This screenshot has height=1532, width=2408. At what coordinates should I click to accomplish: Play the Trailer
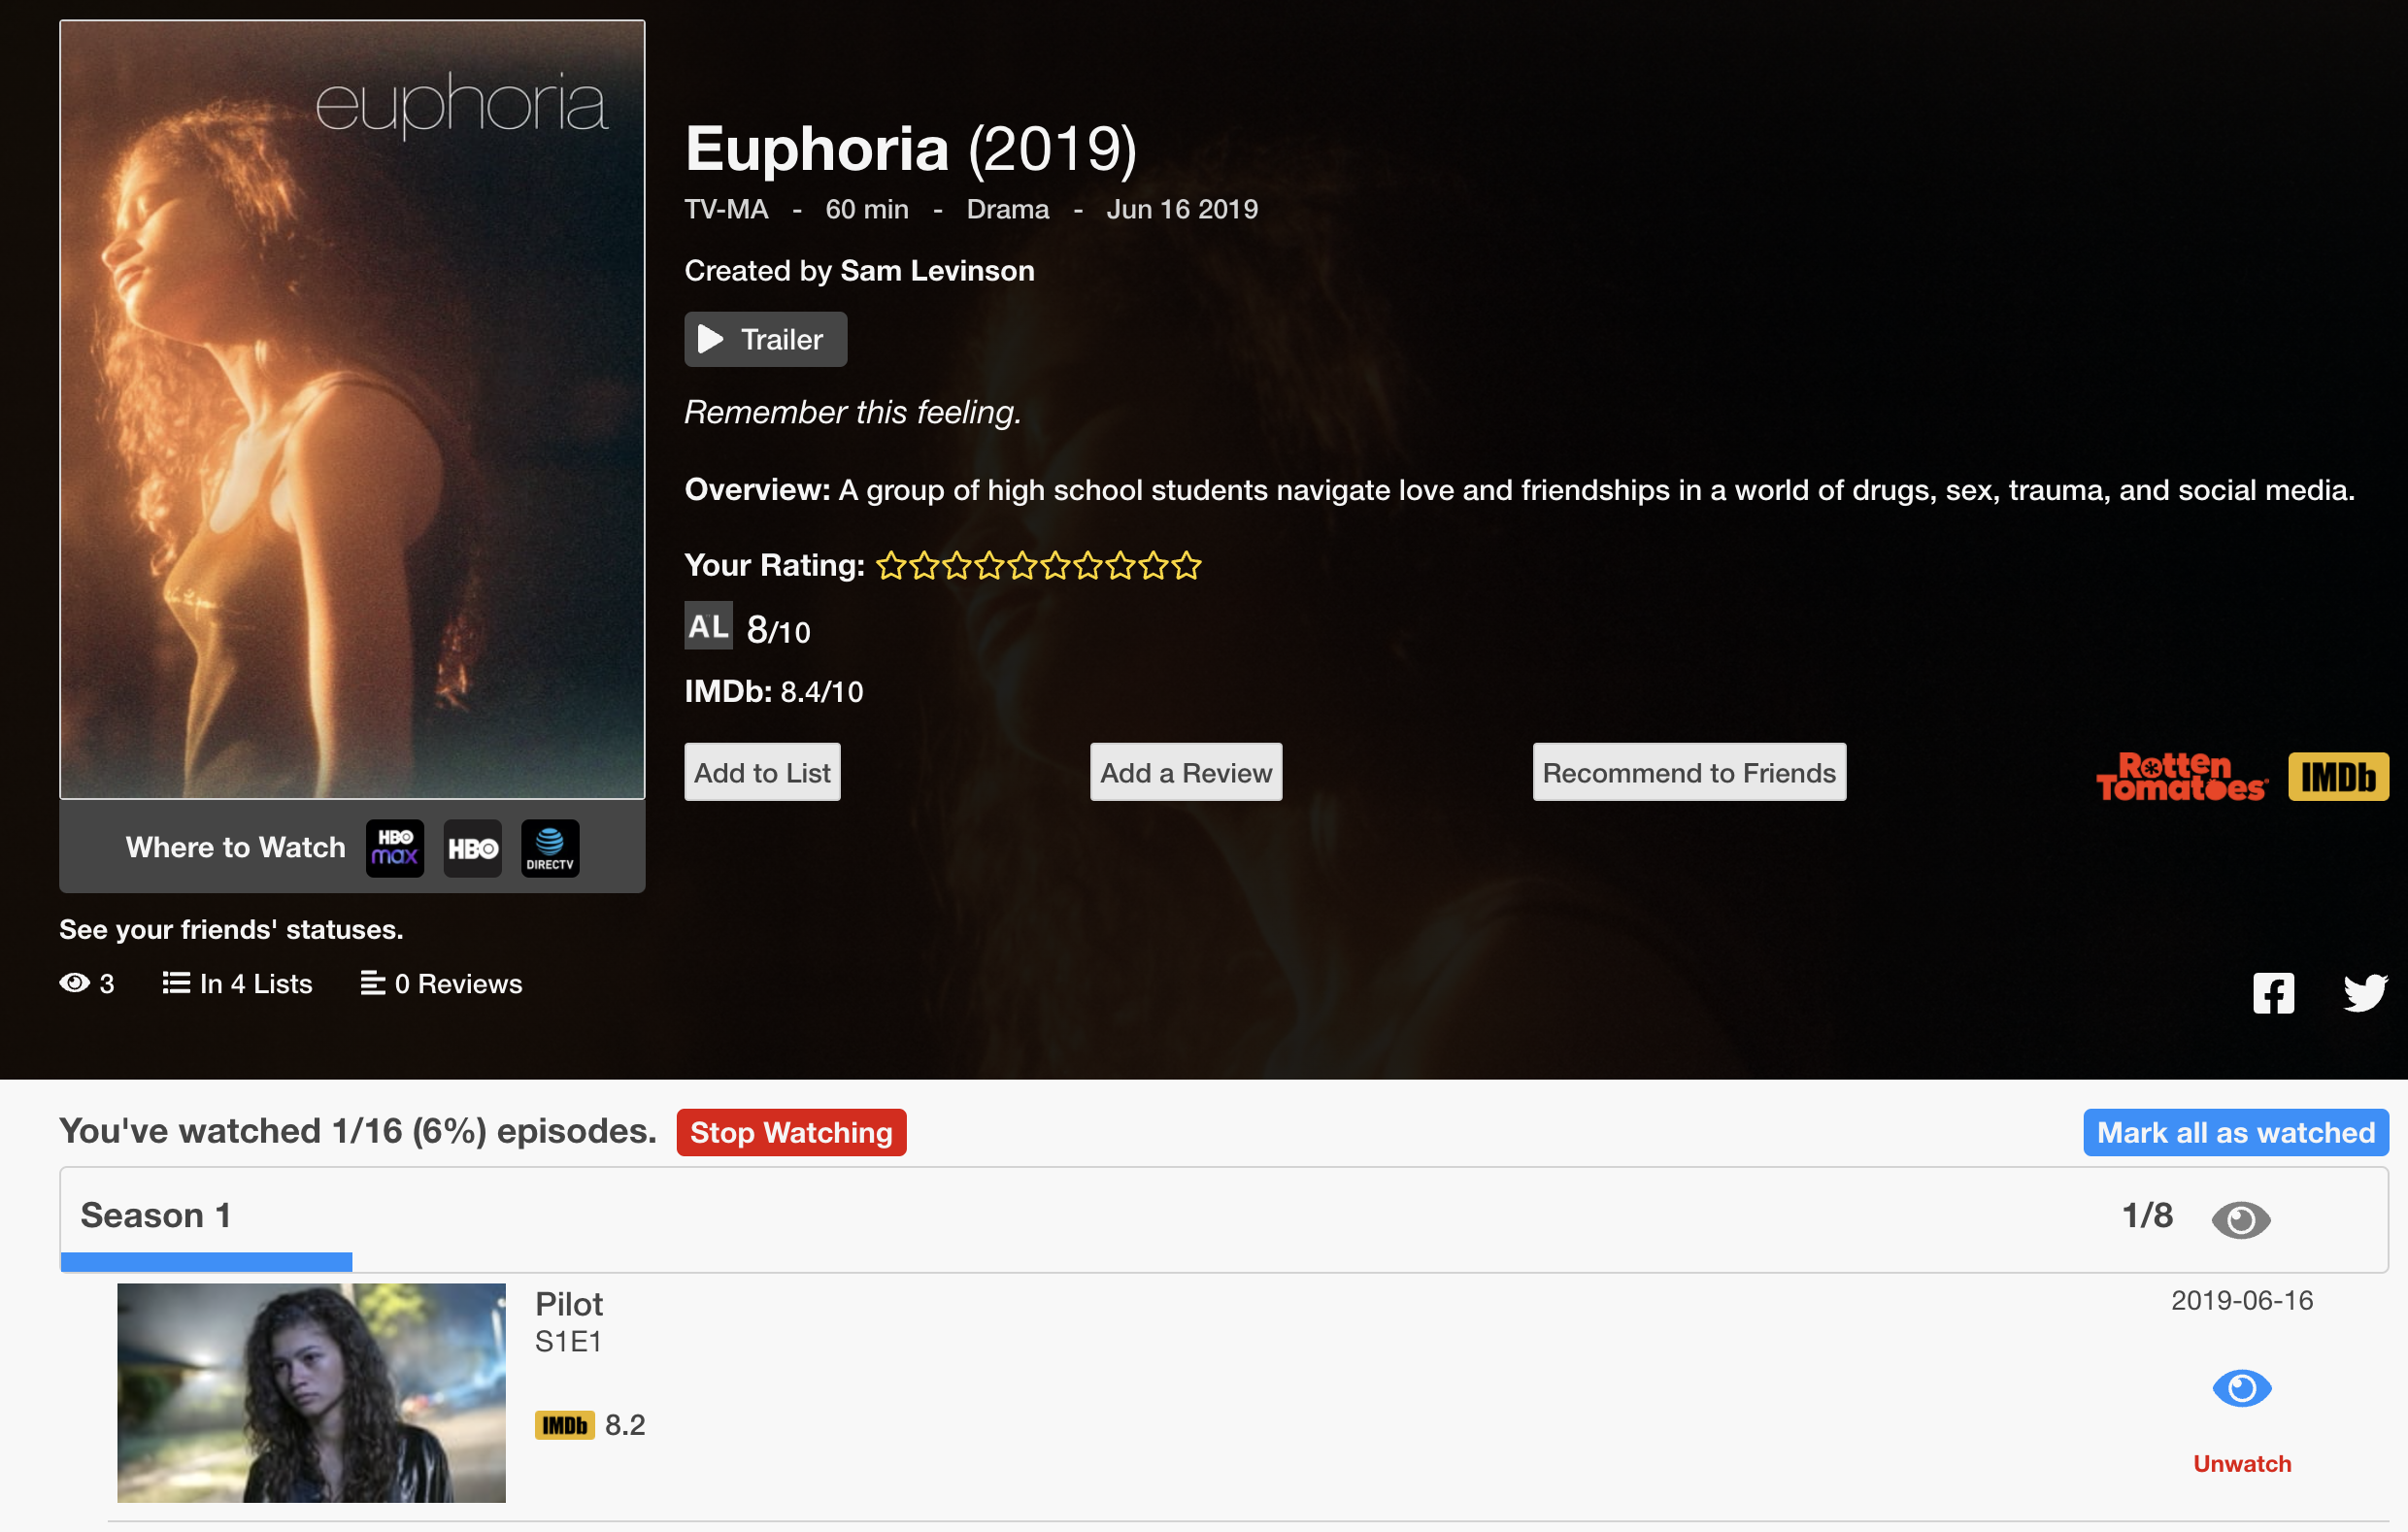click(765, 339)
